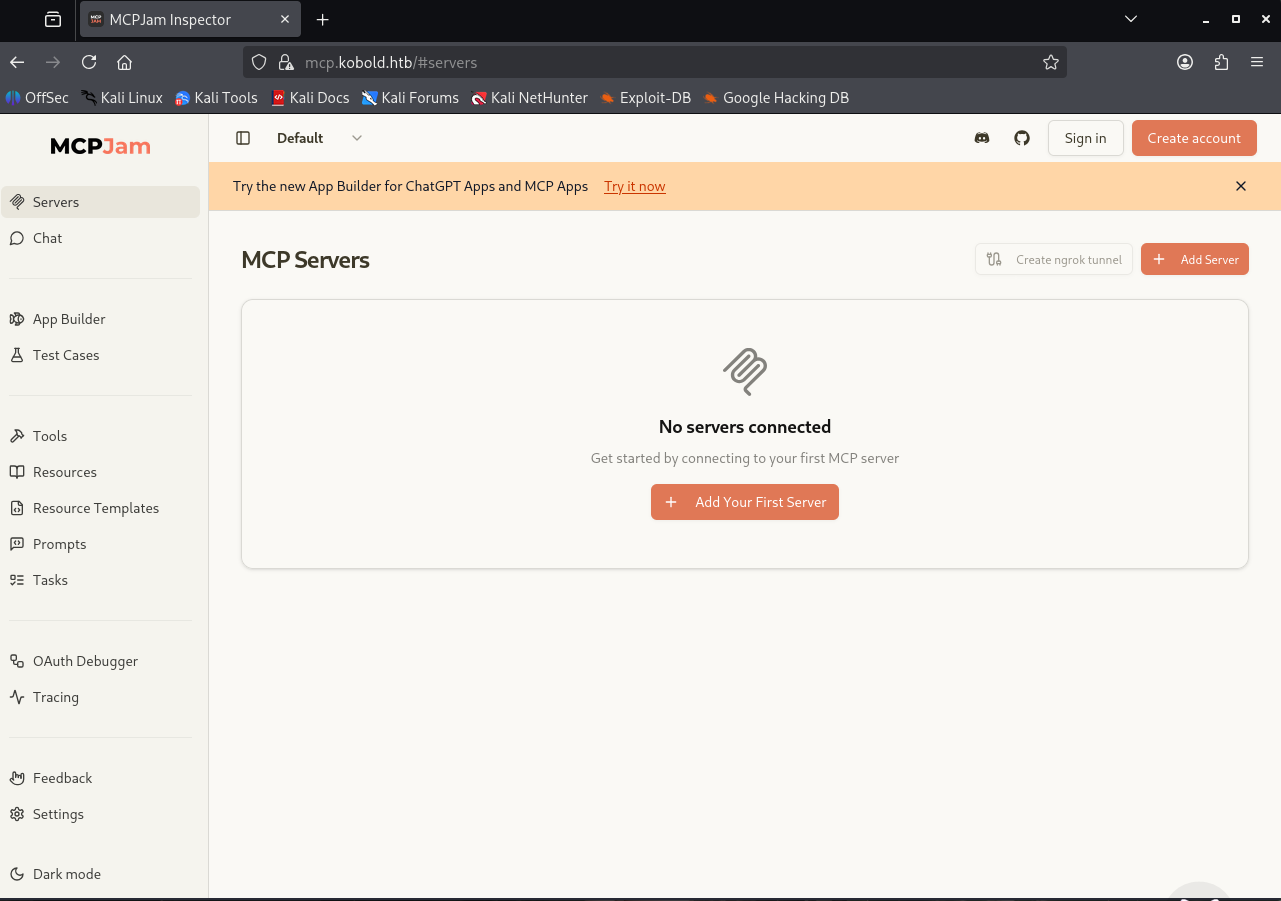Switch to Dark mode

click(66, 874)
